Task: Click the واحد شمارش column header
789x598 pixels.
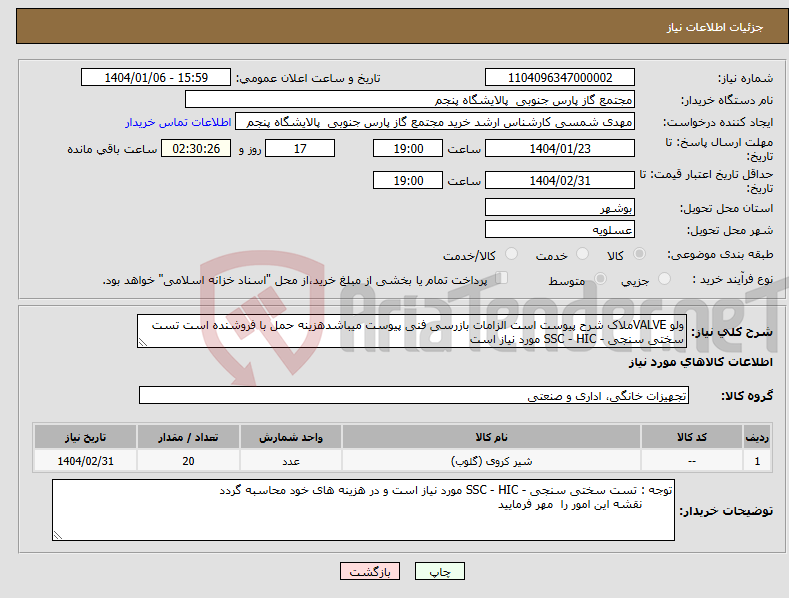Action: point(291,436)
